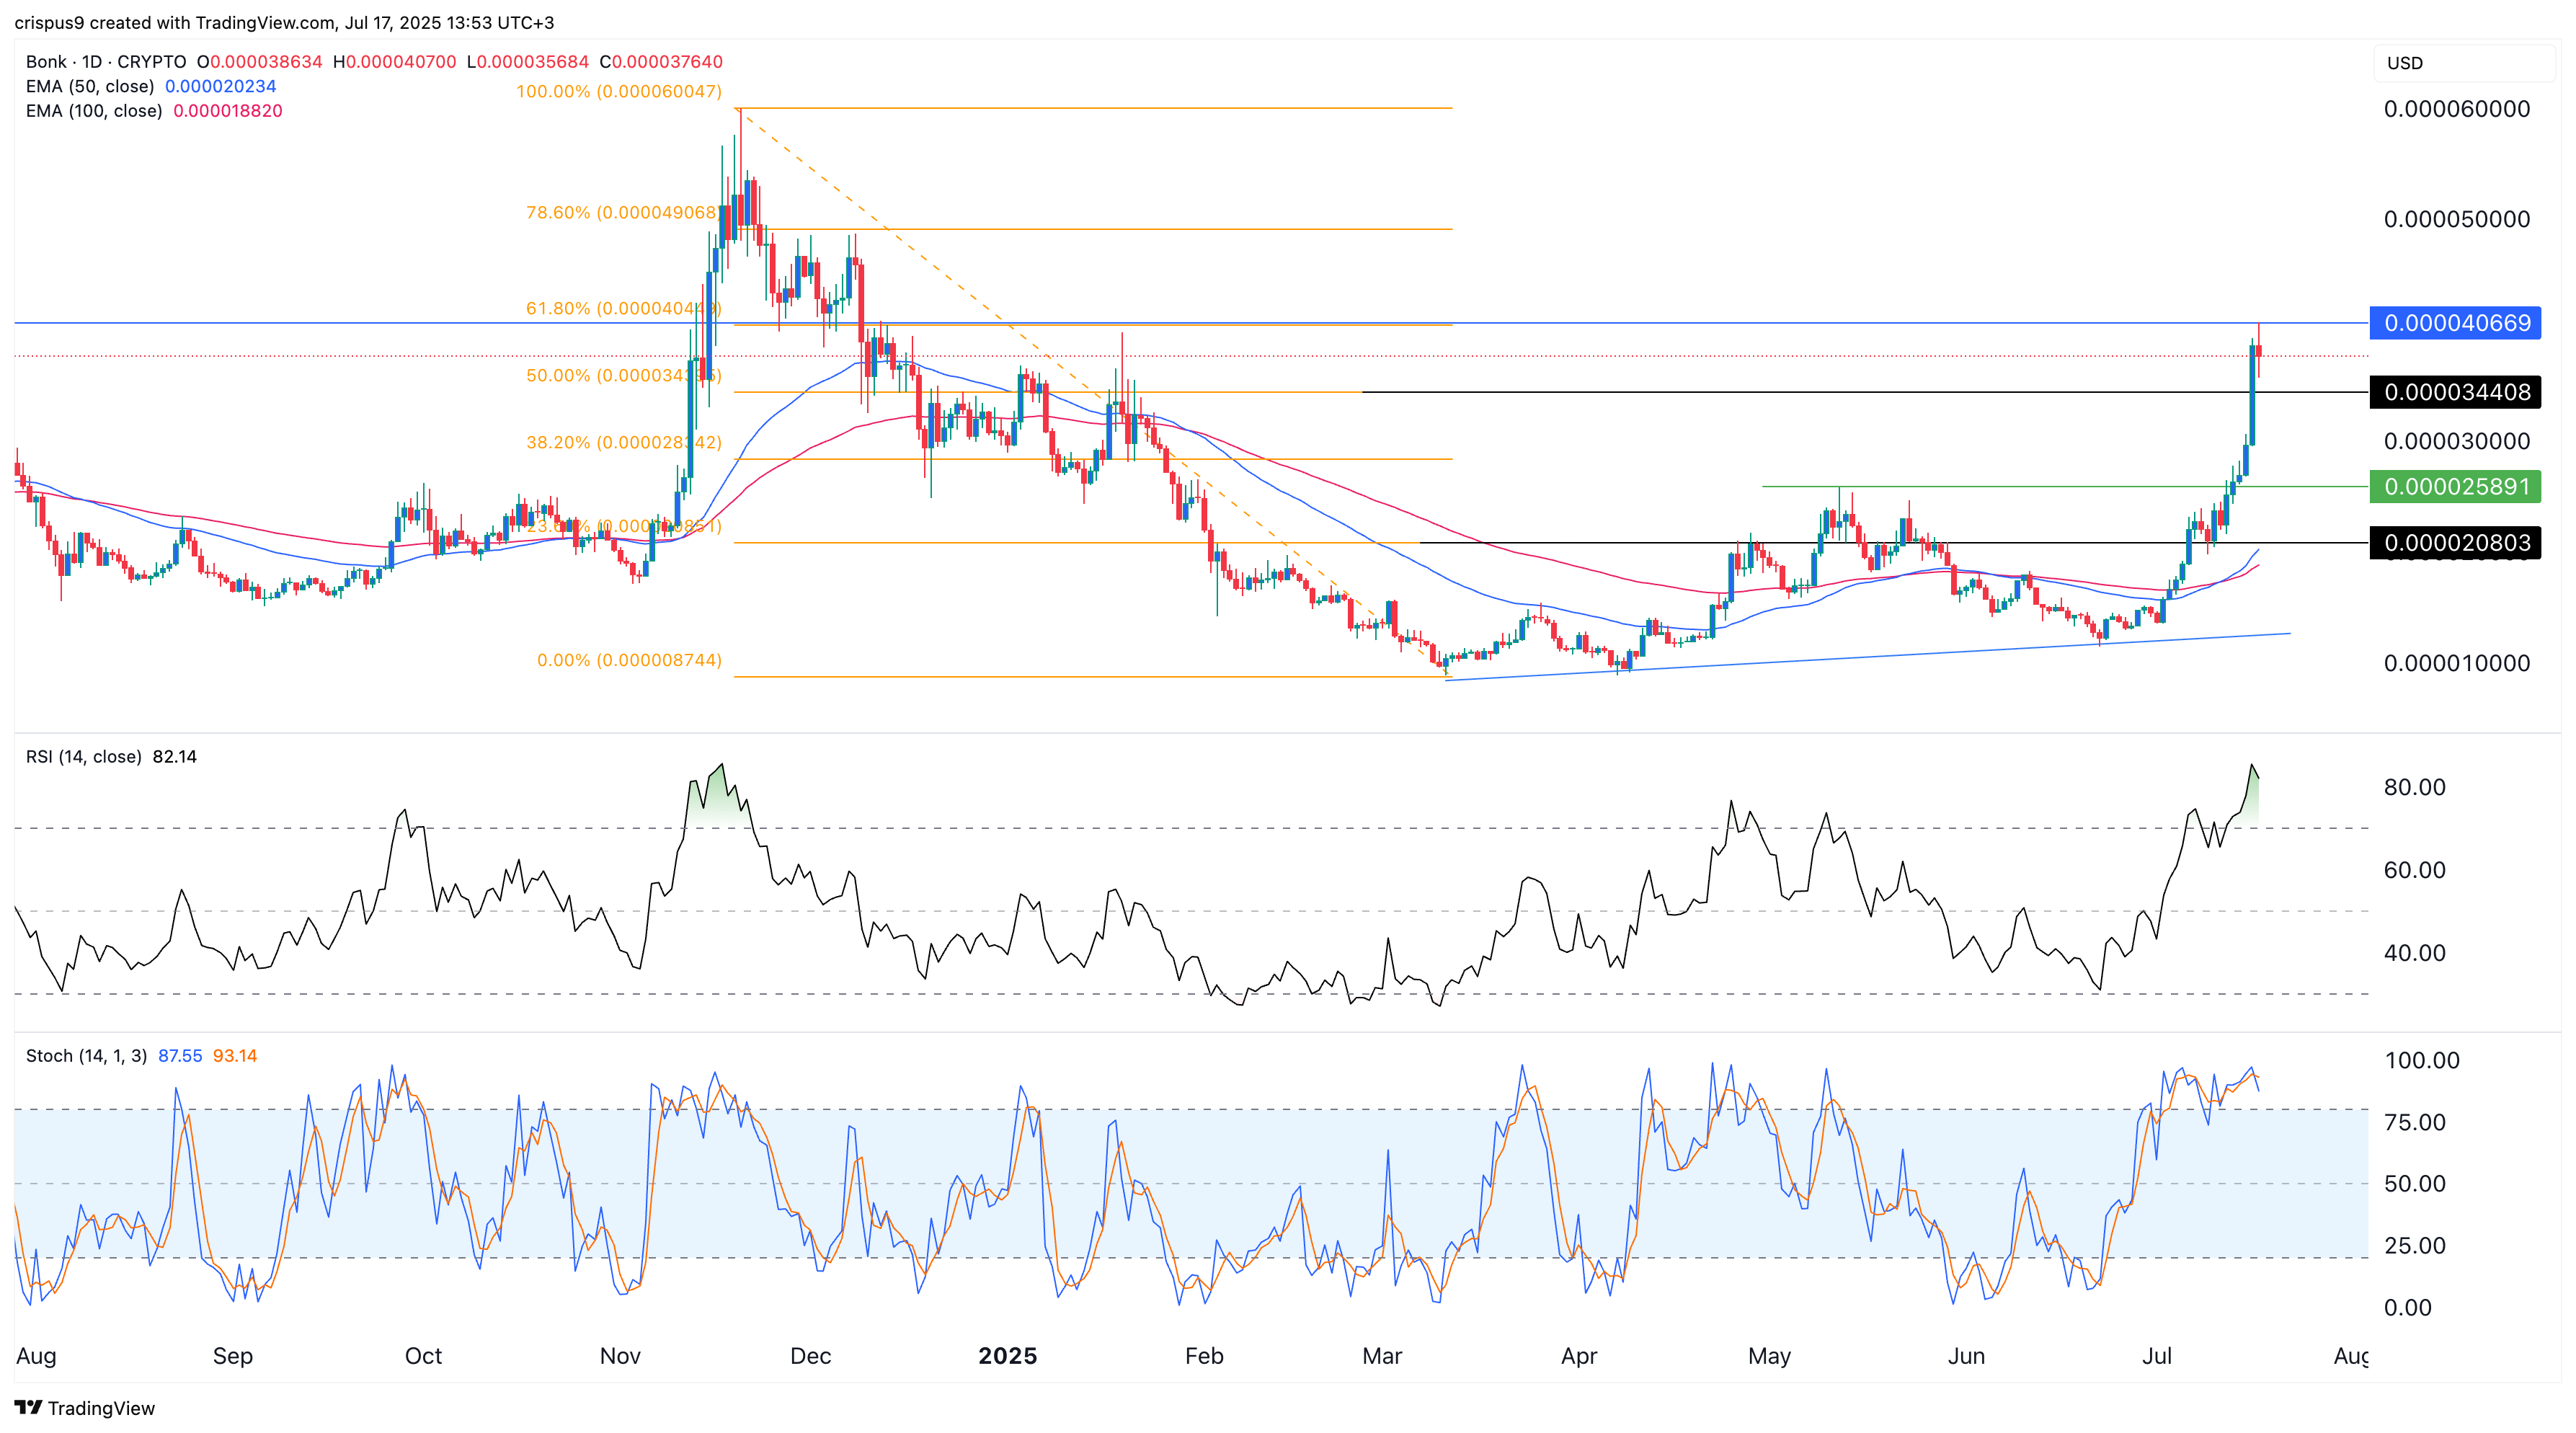Click the 0.000060000 price axis tick
The height and width of the screenshot is (1433, 2576).
click(2456, 109)
